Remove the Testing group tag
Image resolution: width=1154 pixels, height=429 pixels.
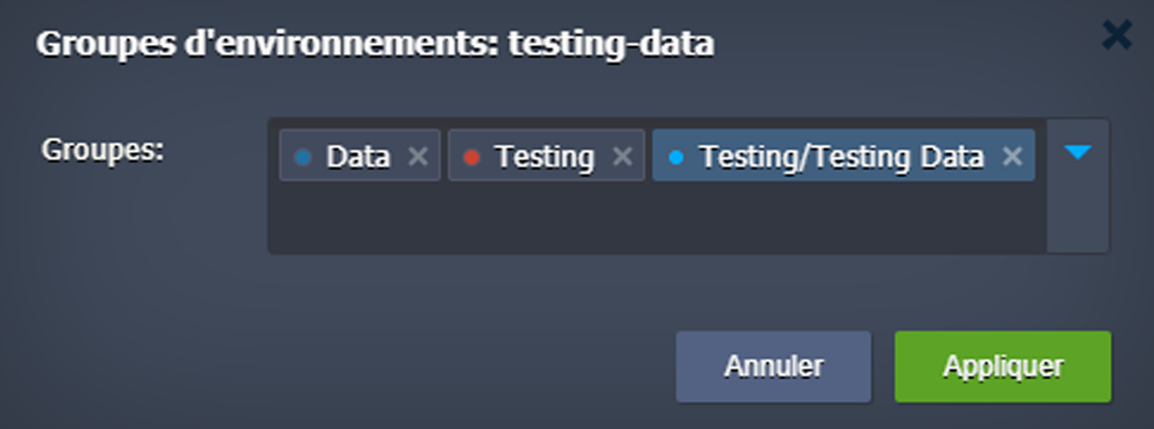[623, 156]
